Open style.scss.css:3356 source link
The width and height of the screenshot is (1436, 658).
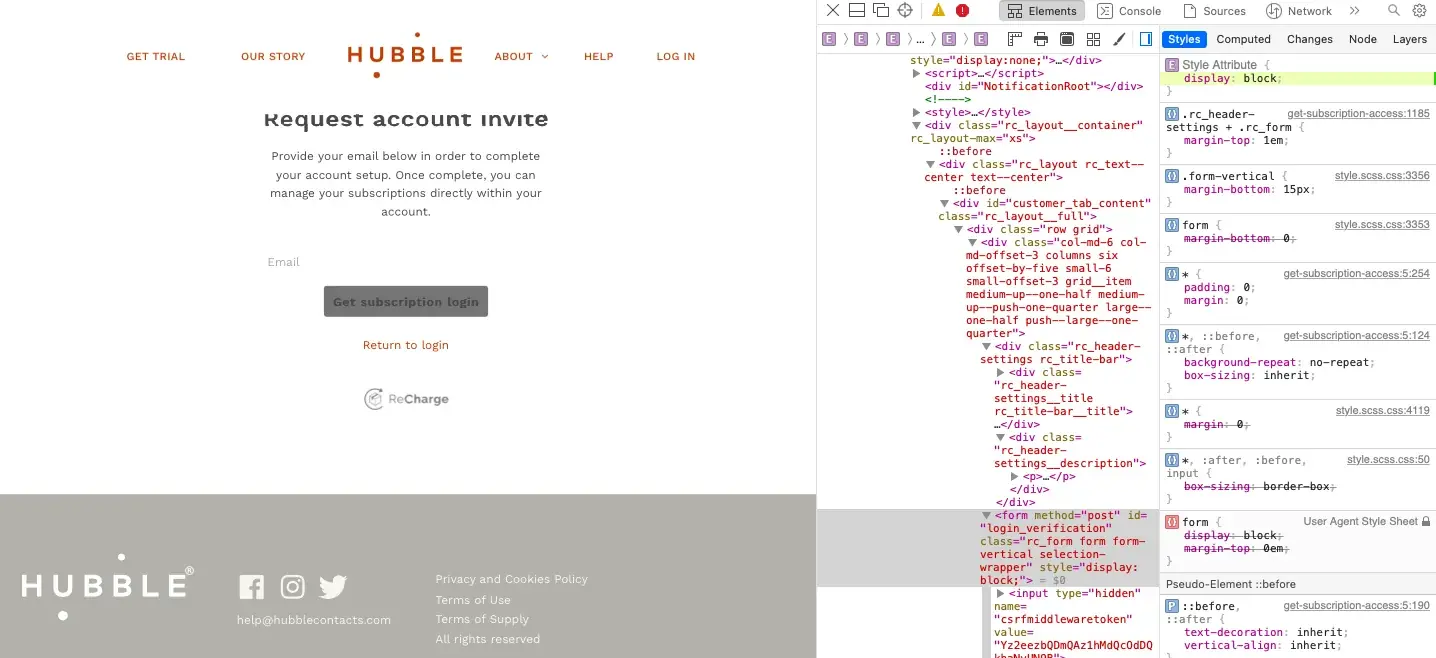pyautogui.click(x=1382, y=176)
